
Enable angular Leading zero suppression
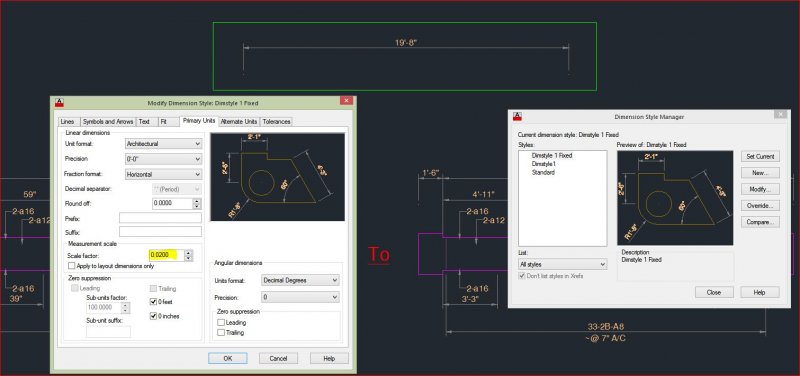[x=221, y=322]
